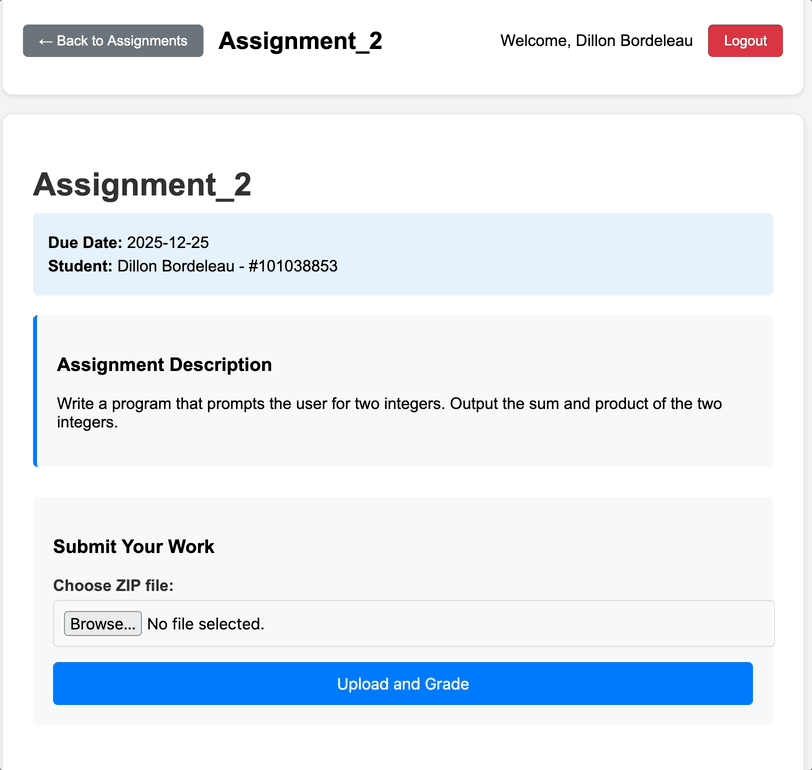Log out using the red Logout button
The width and height of the screenshot is (812, 770).
click(745, 41)
